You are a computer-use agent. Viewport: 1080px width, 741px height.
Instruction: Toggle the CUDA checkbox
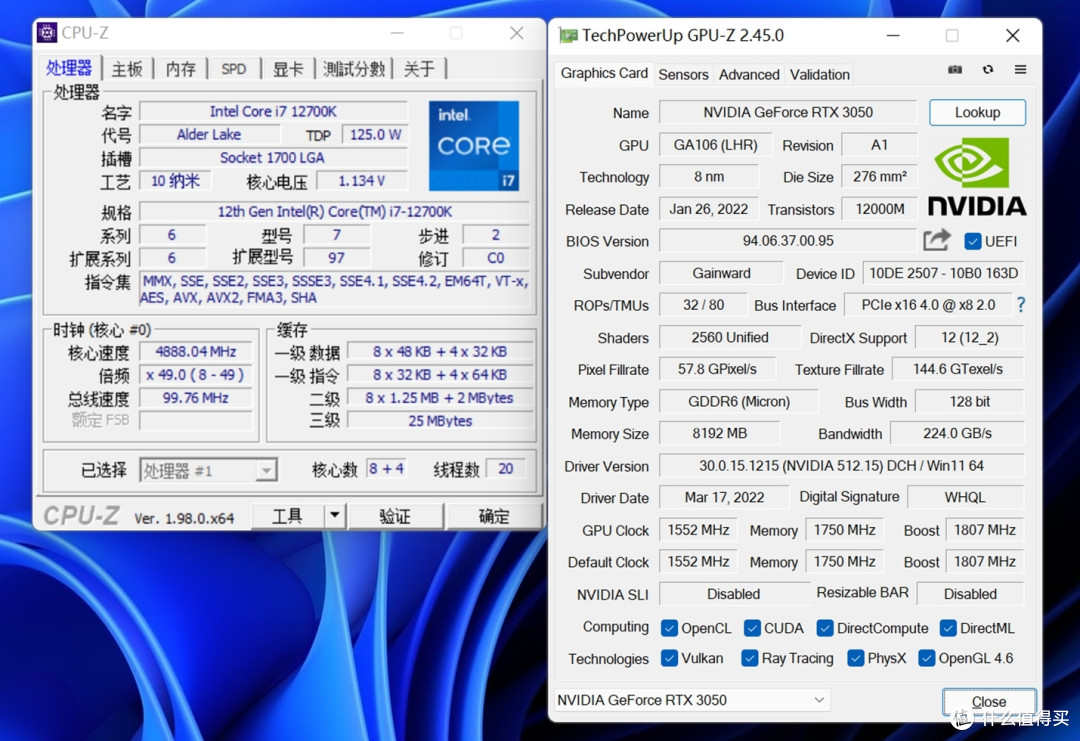click(x=752, y=628)
